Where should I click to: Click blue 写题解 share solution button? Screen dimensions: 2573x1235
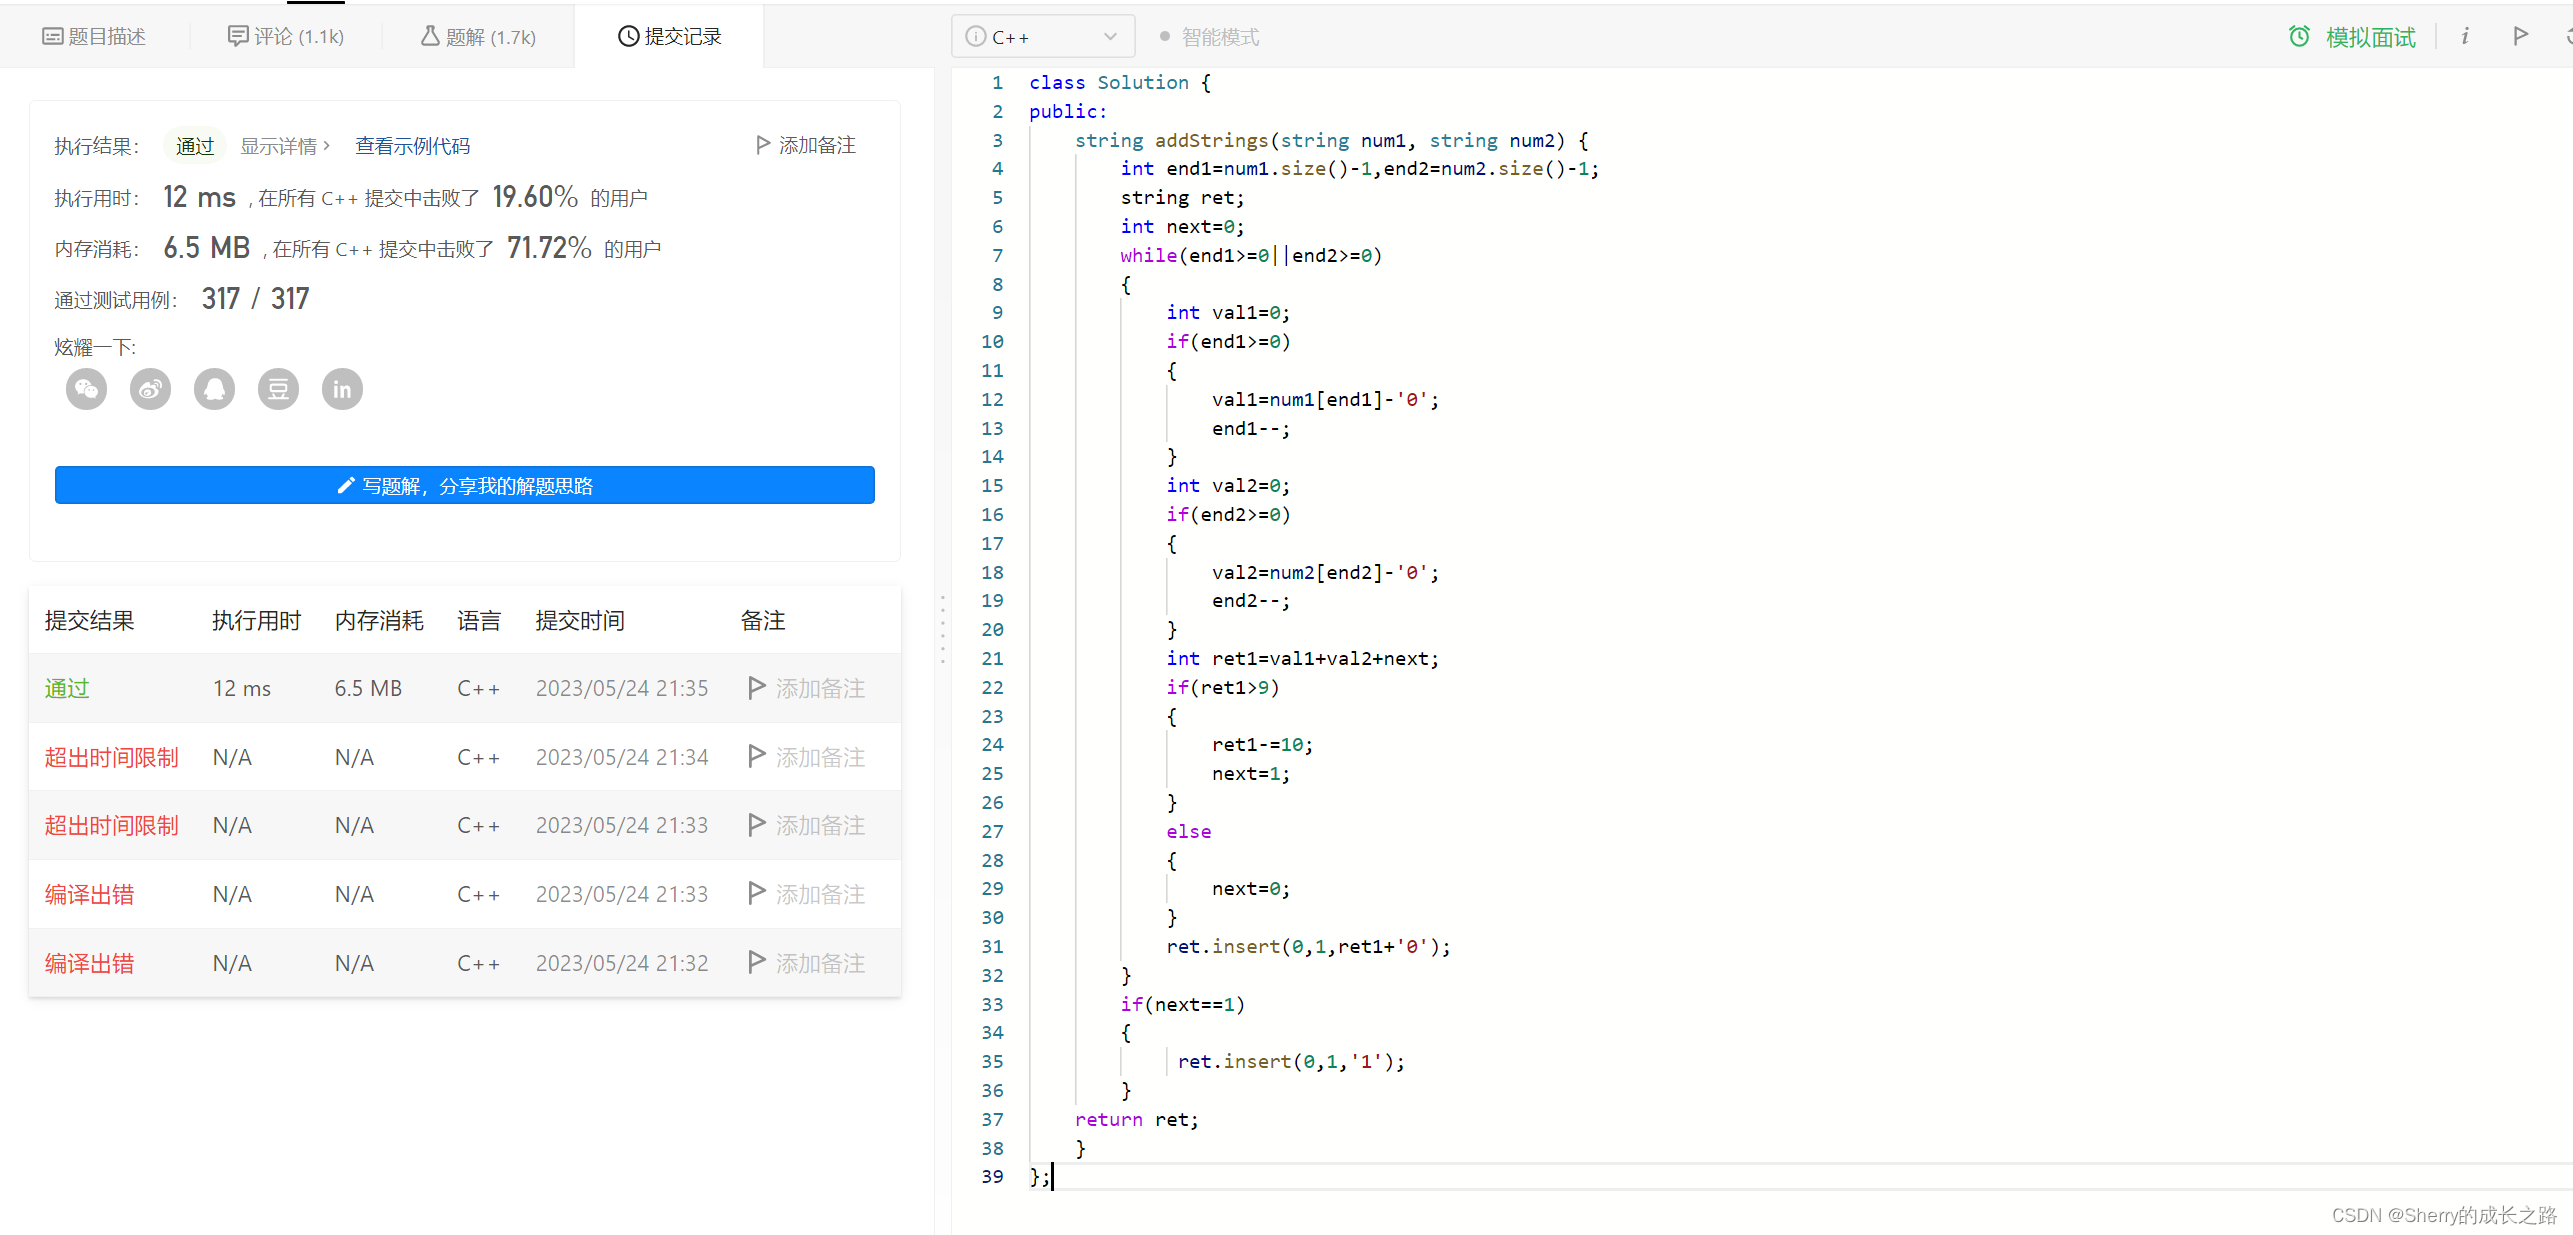click(465, 485)
